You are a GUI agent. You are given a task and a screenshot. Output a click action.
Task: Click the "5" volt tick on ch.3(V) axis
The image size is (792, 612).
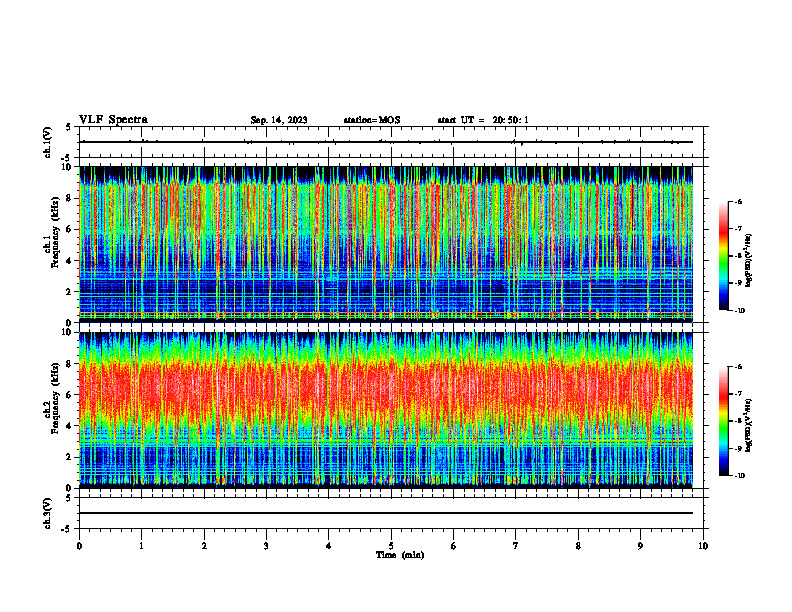tap(68, 498)
